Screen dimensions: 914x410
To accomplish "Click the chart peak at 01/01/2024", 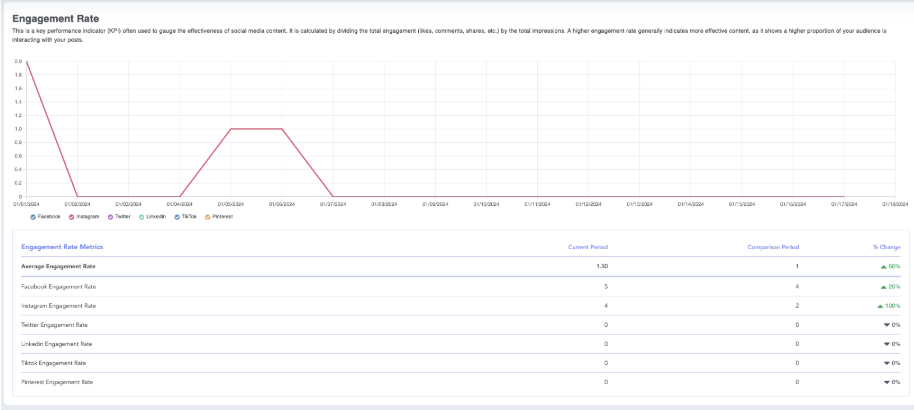I will point(26,62).
